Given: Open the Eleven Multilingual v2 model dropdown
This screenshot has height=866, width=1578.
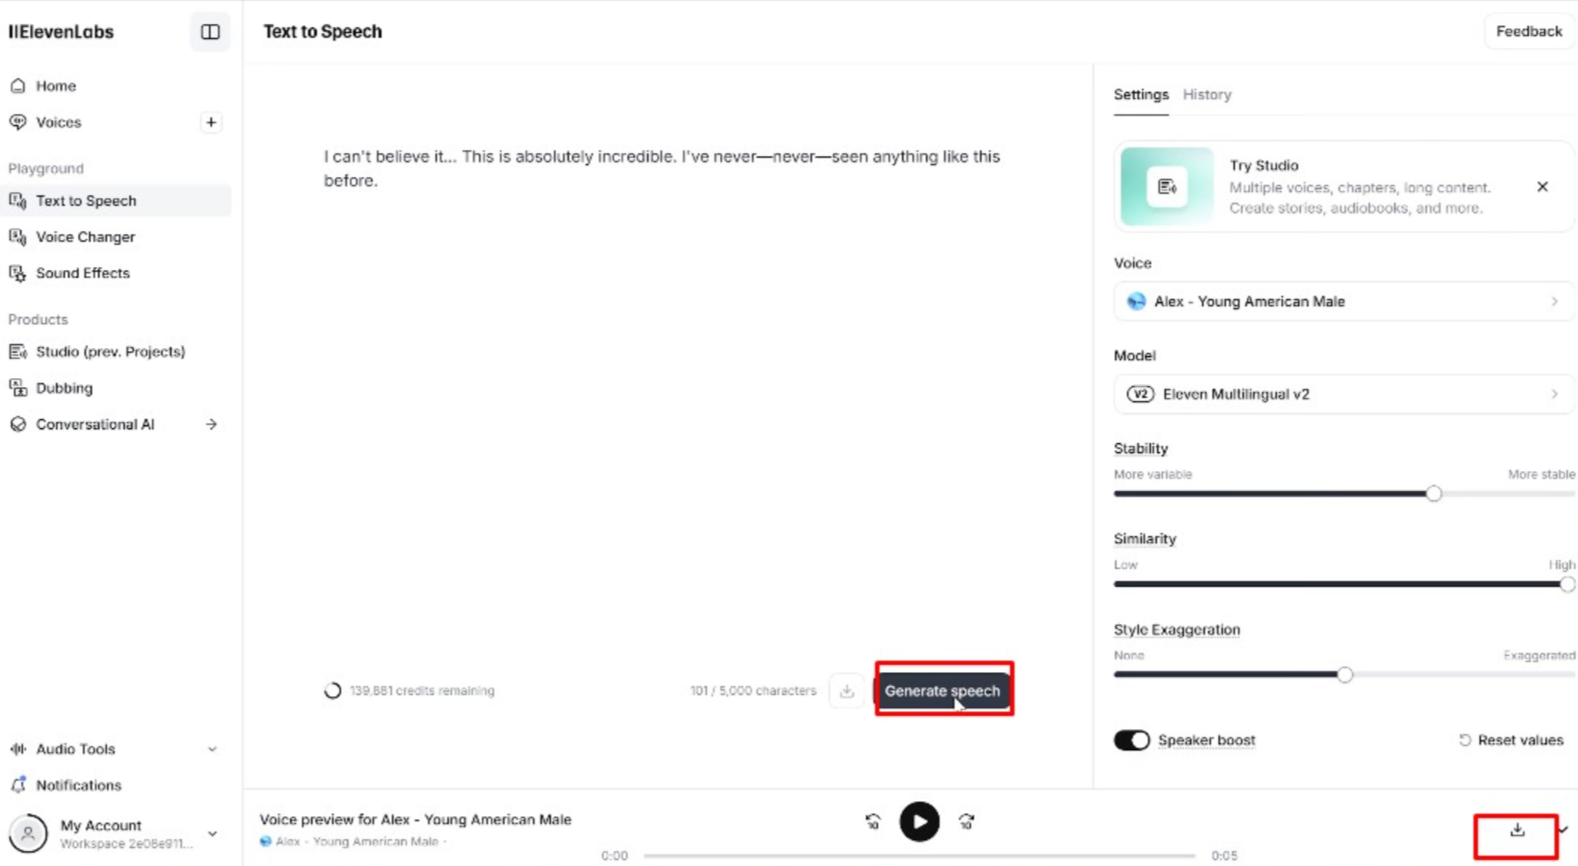Looking at the screenshot, I should (1342, 394).
